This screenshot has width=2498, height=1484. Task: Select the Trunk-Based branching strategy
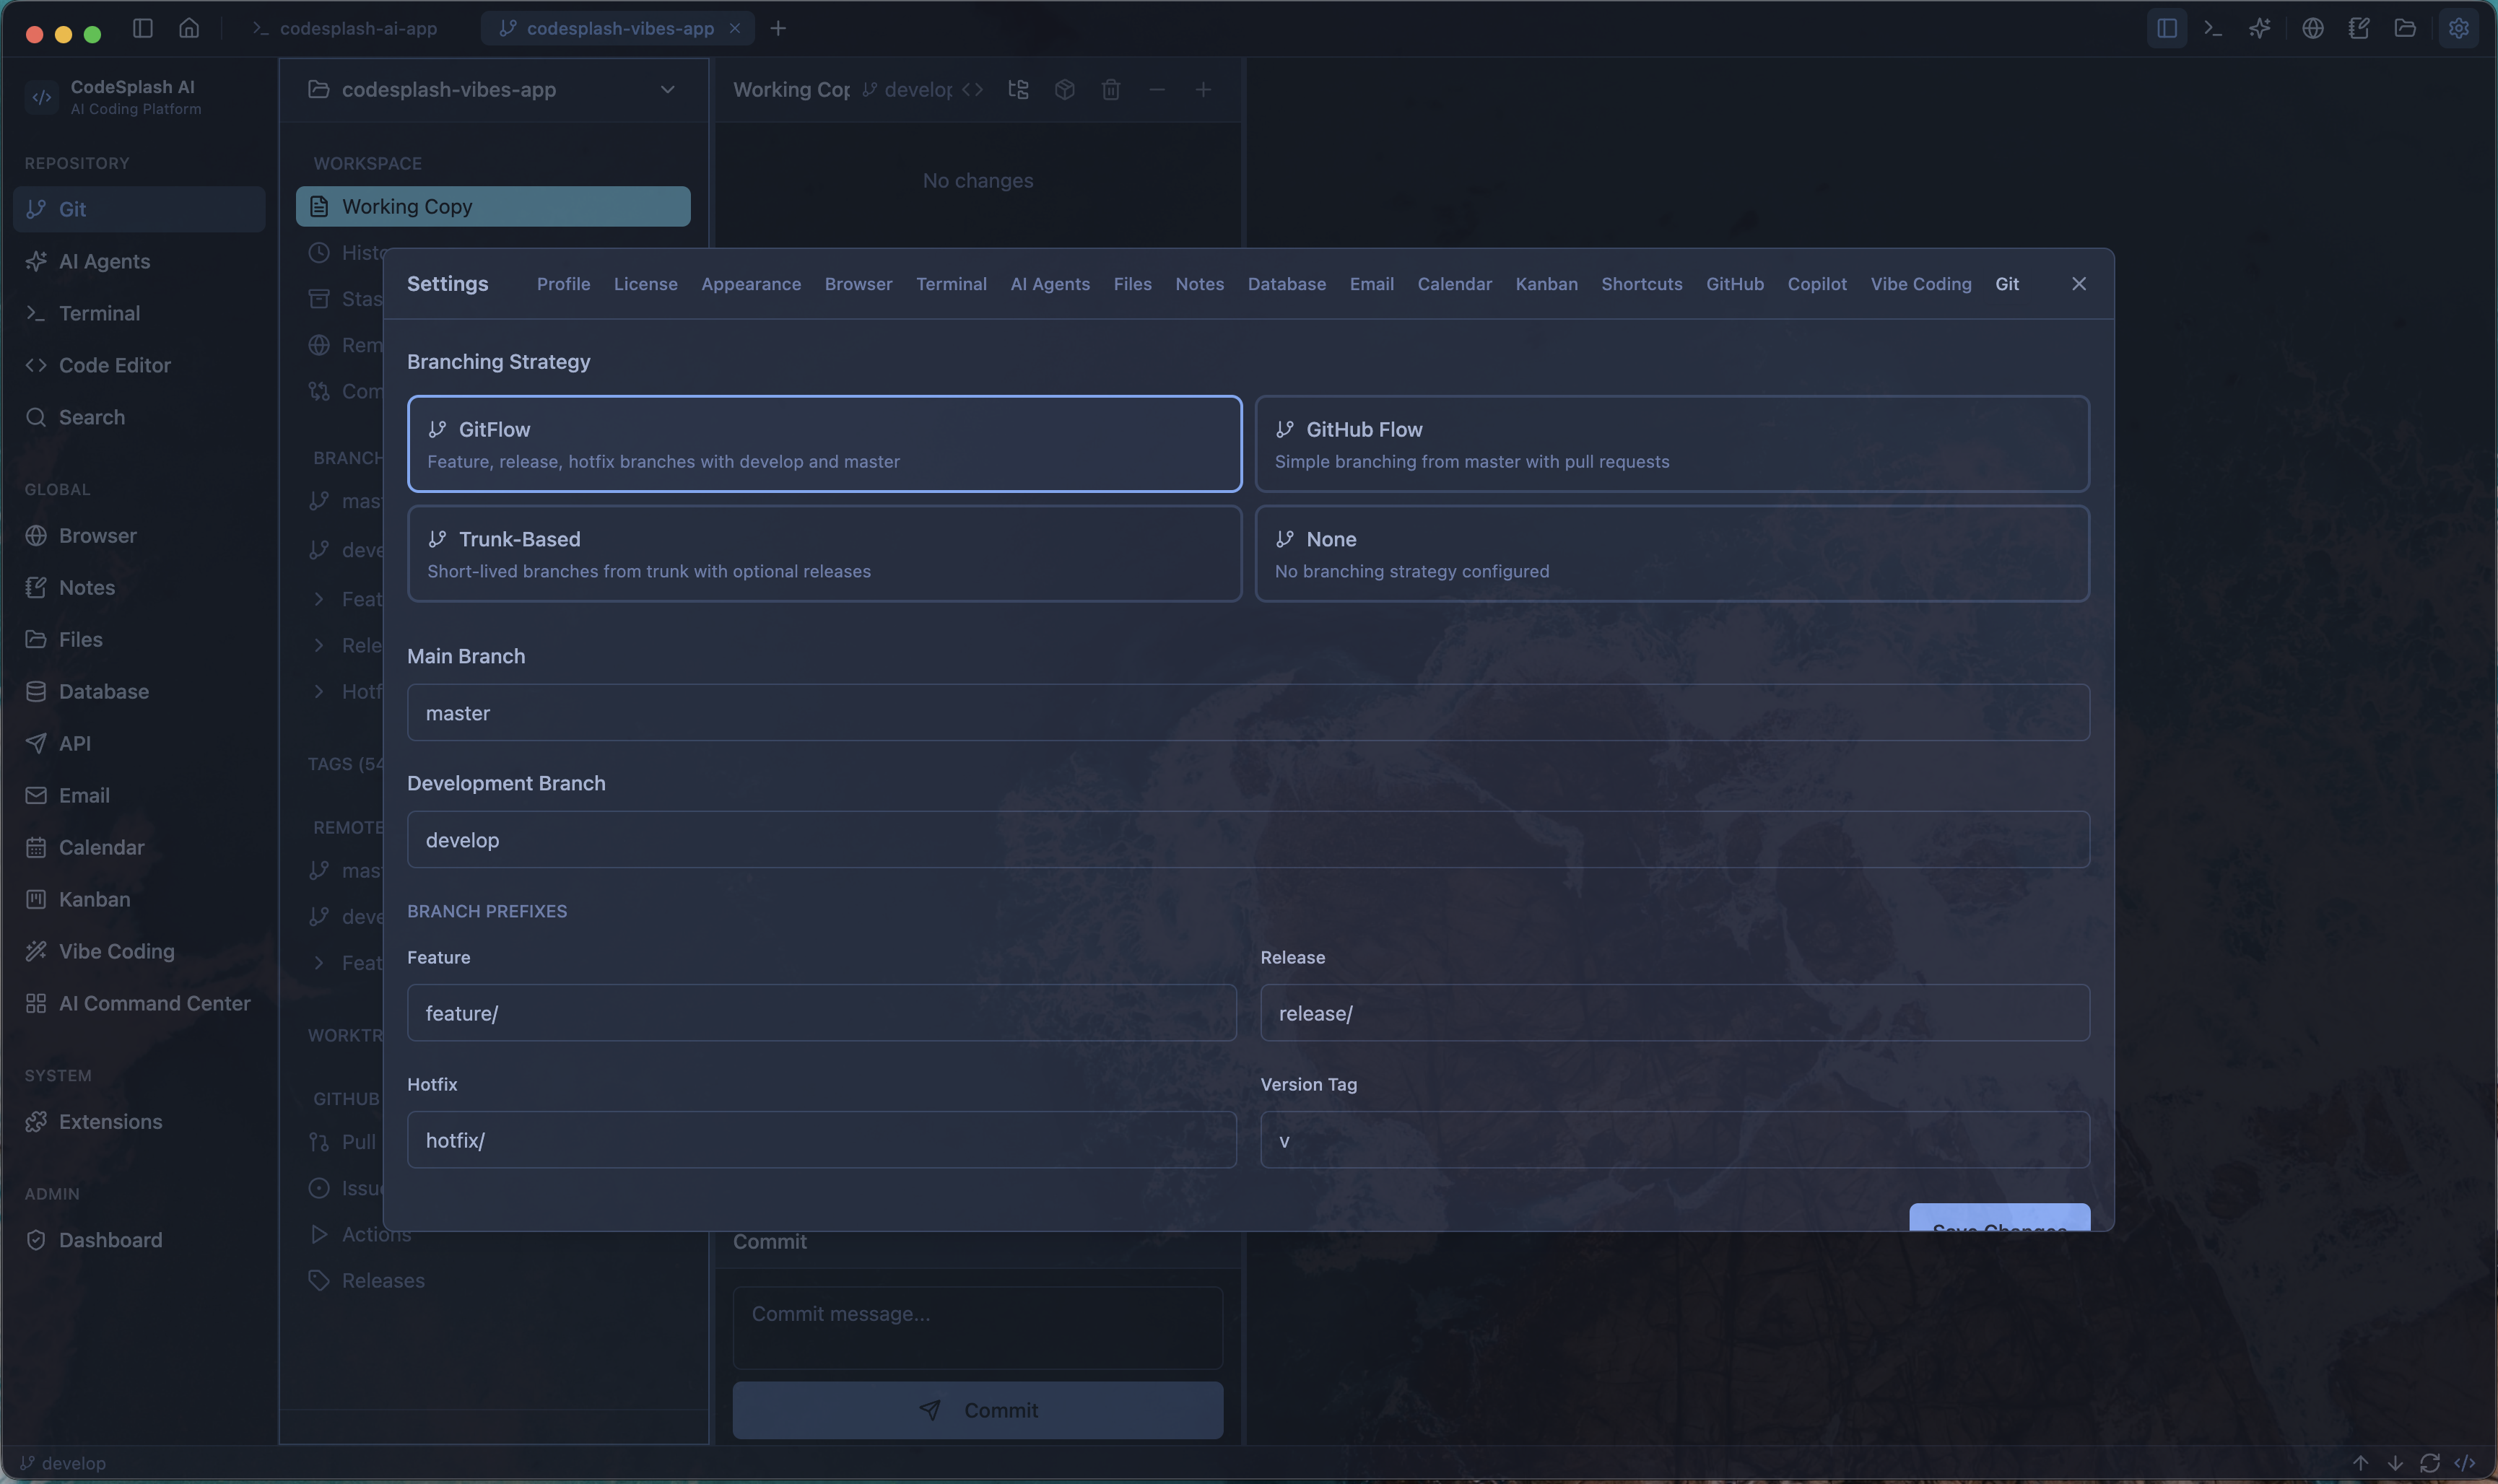point(824,554)
